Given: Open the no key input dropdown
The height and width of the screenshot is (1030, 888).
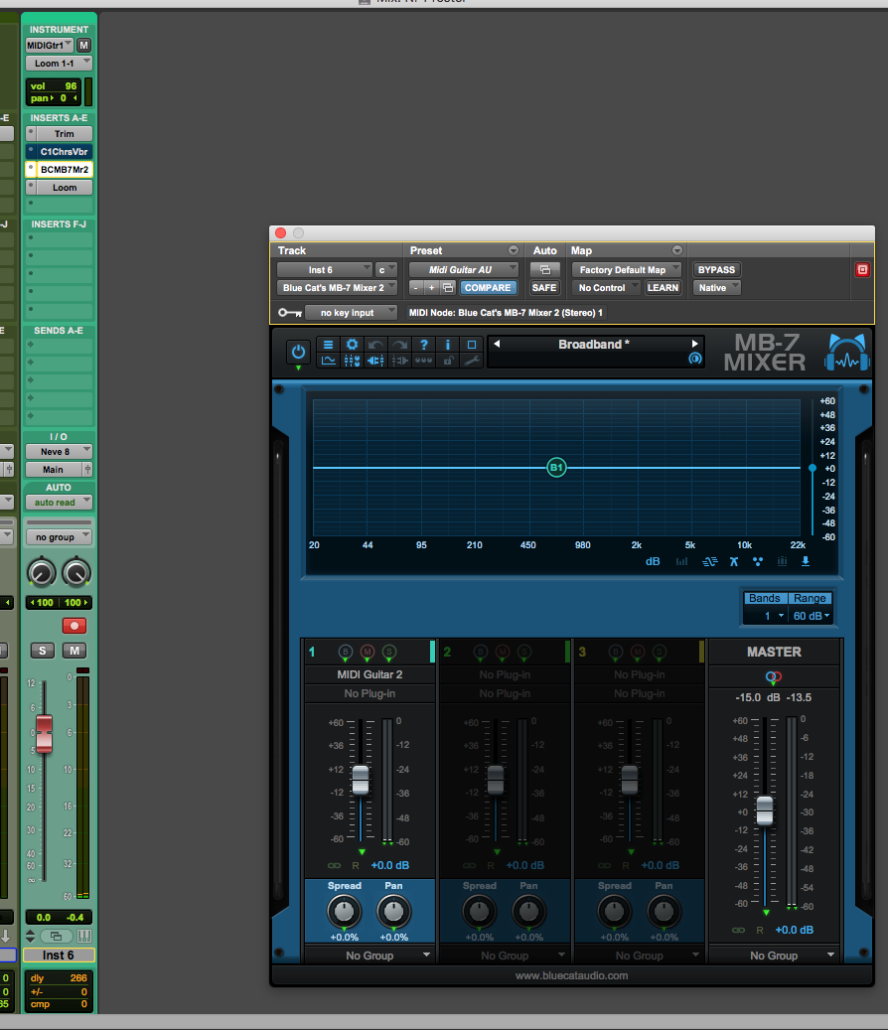Looking at the screenshot, I should pos(351,313).
